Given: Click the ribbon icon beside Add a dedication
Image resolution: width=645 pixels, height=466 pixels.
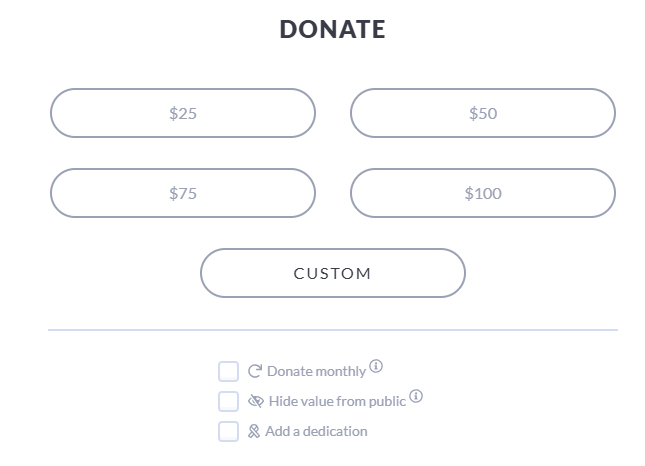Looking at the screenshot, I should coord(254,431).
